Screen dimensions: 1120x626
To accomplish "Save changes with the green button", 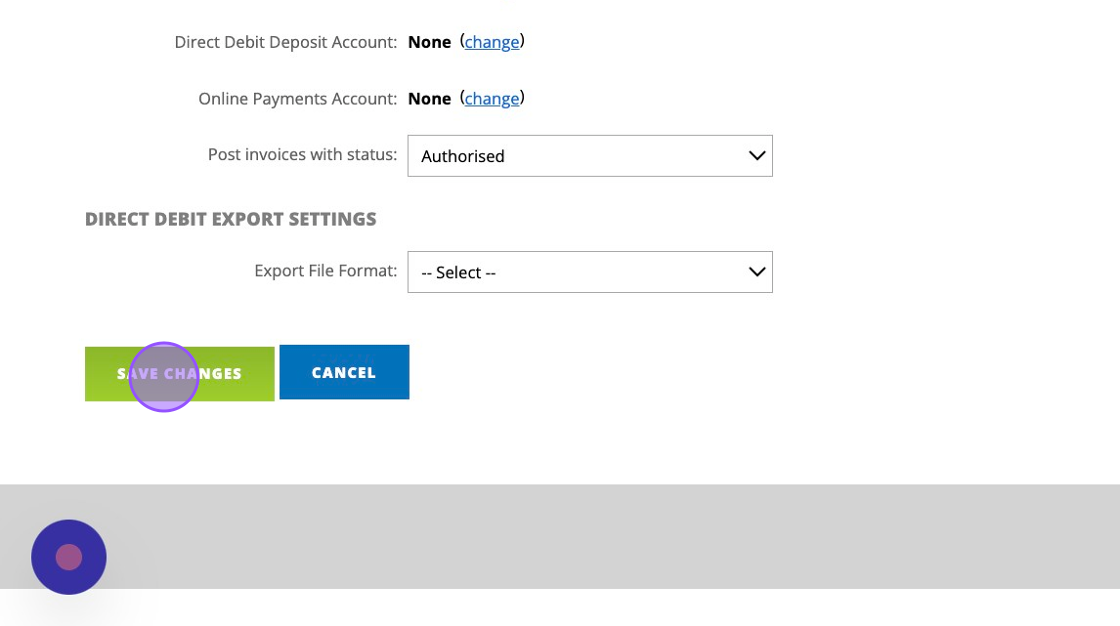I will [x=180, y=374].
